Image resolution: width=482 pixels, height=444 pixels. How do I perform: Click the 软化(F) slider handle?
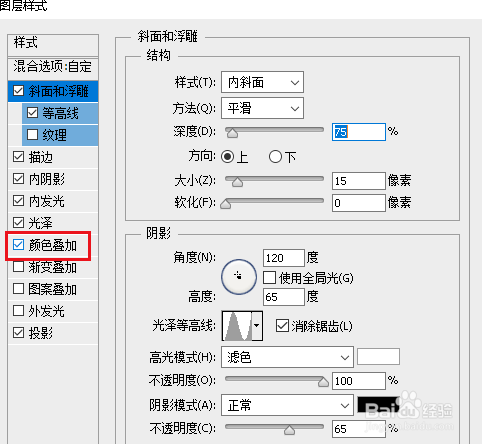(226, 203)
